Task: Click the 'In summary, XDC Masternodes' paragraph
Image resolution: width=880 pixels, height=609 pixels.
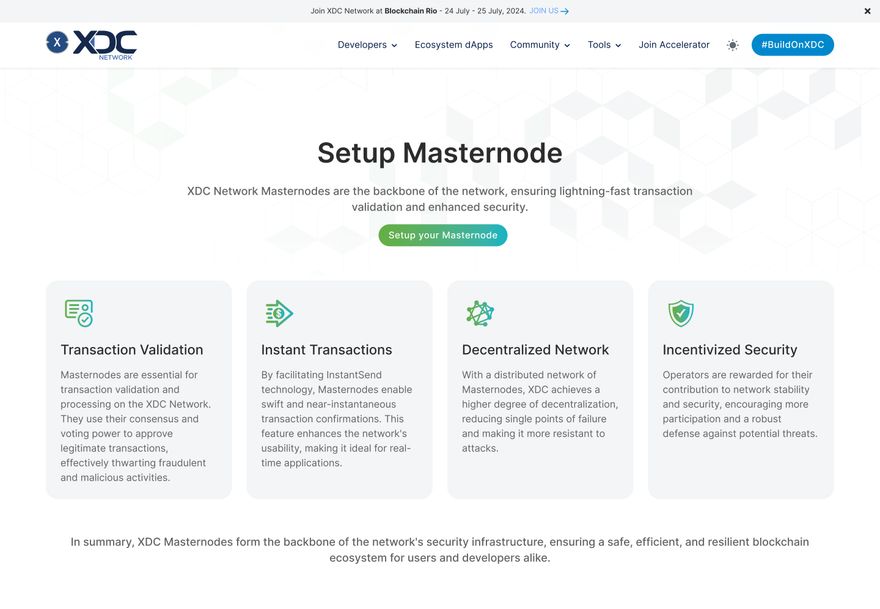Action: click(x=440, y=550)
